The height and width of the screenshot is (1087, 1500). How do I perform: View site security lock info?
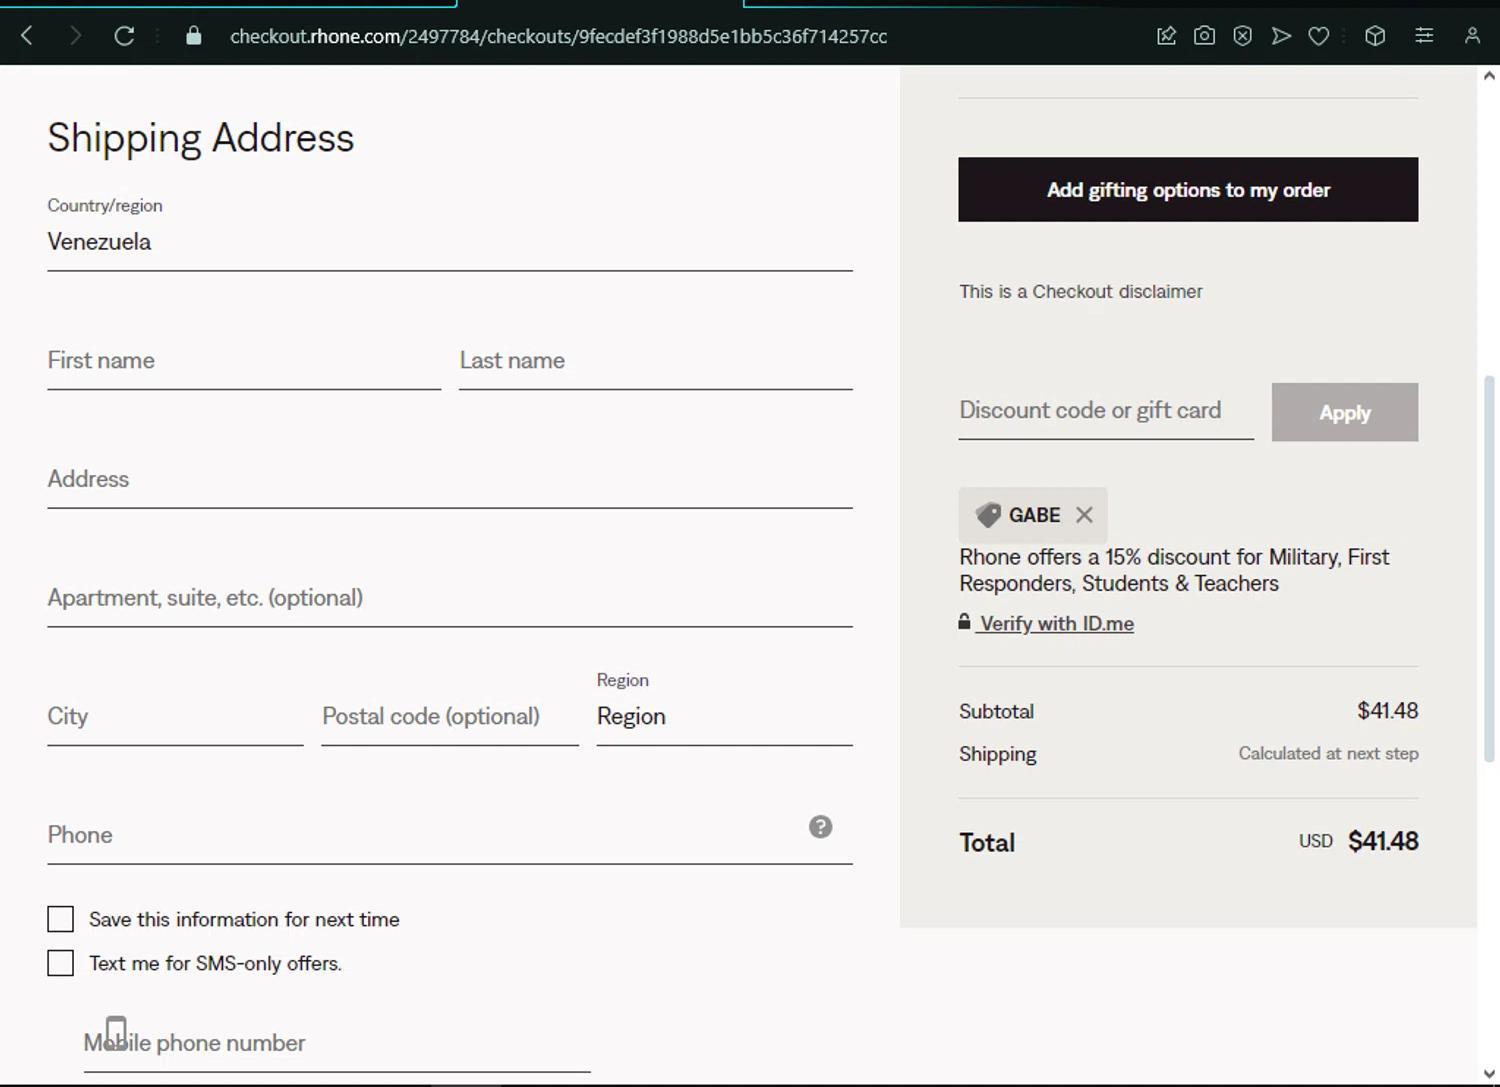194,36
